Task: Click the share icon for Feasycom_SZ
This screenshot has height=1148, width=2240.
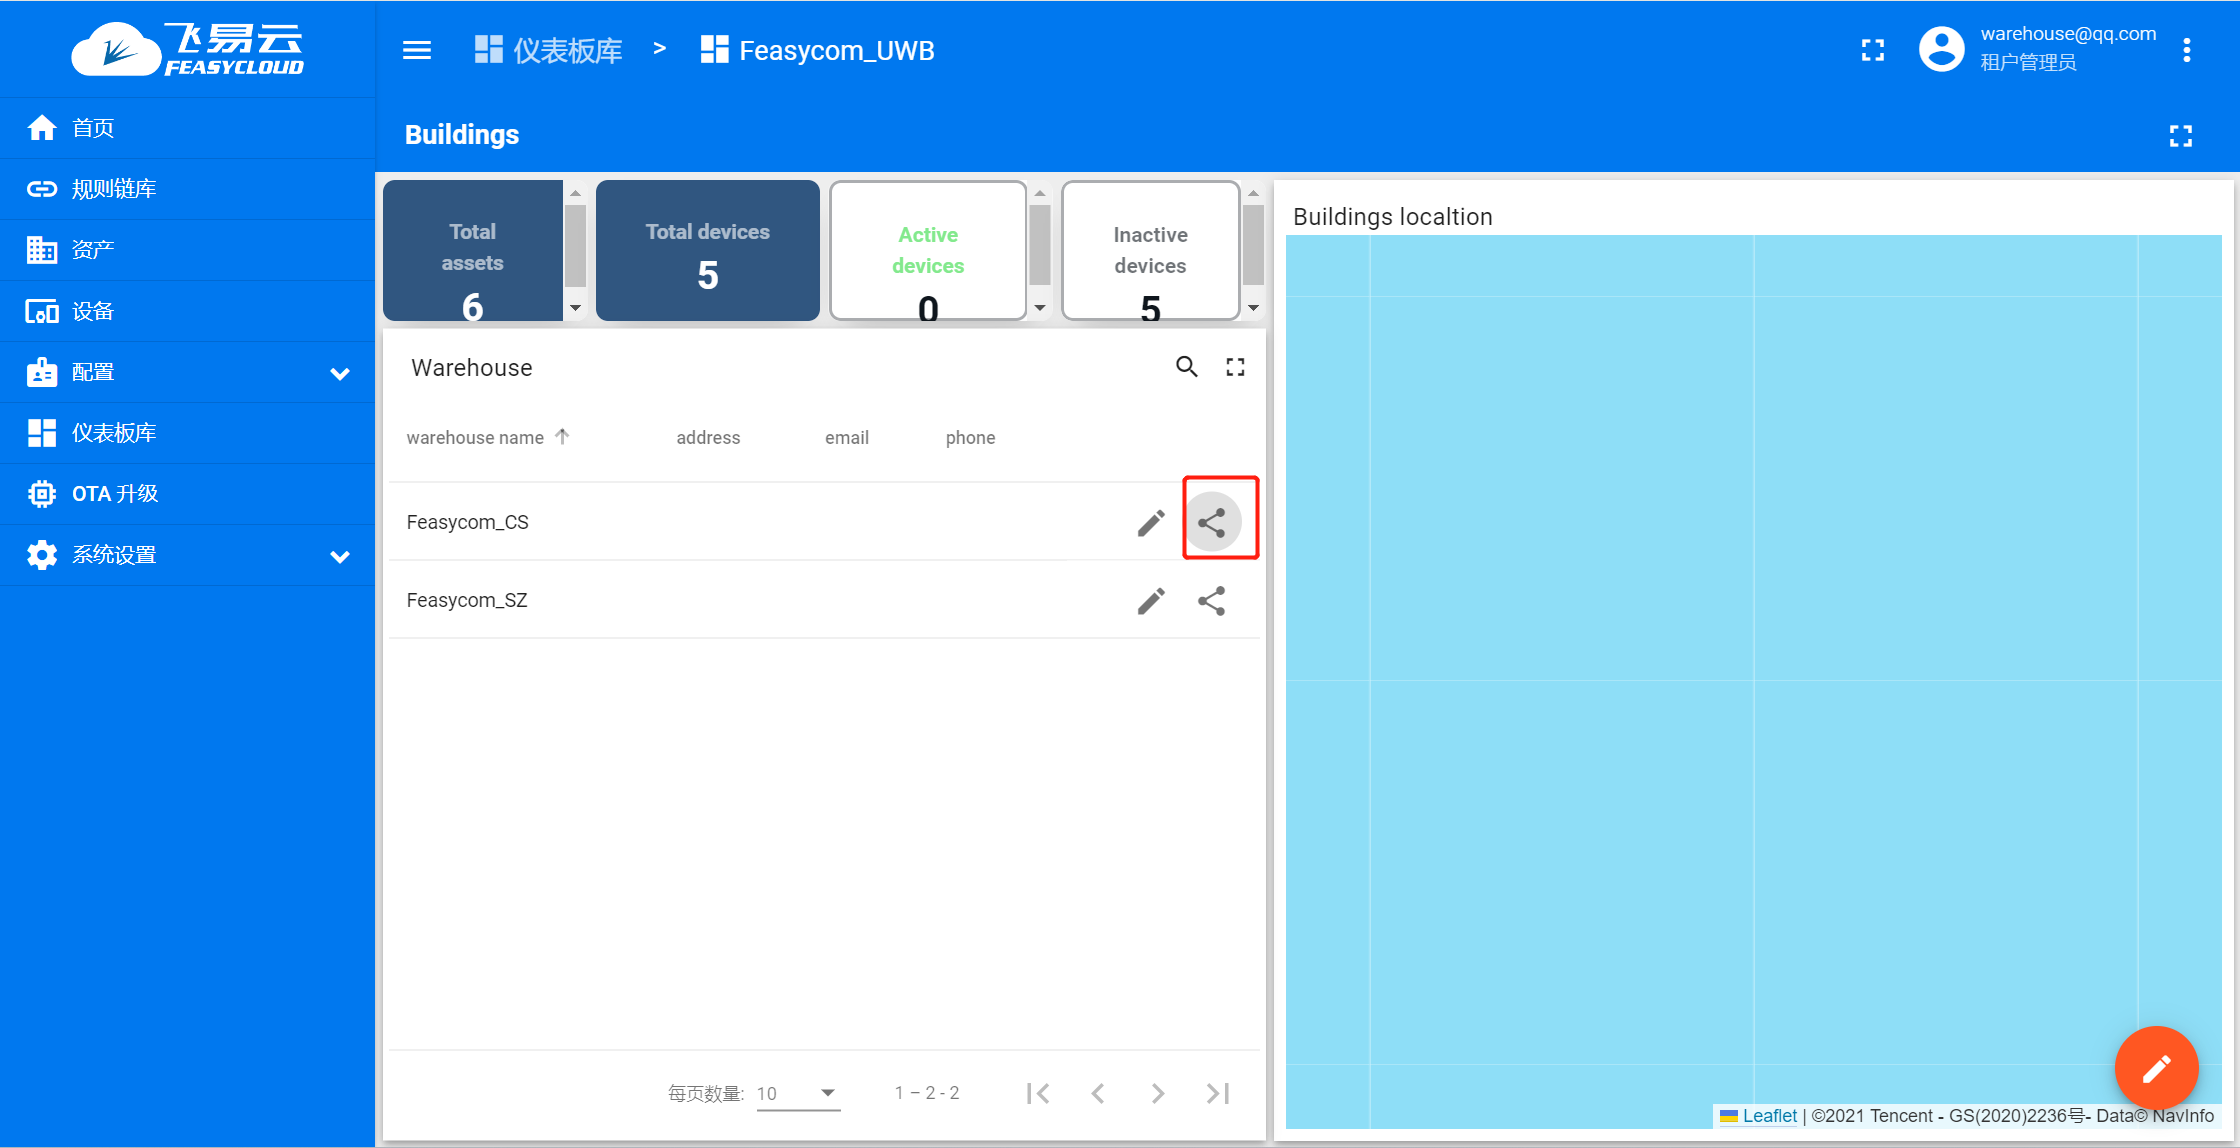Action: click(x=1211, y=601)
